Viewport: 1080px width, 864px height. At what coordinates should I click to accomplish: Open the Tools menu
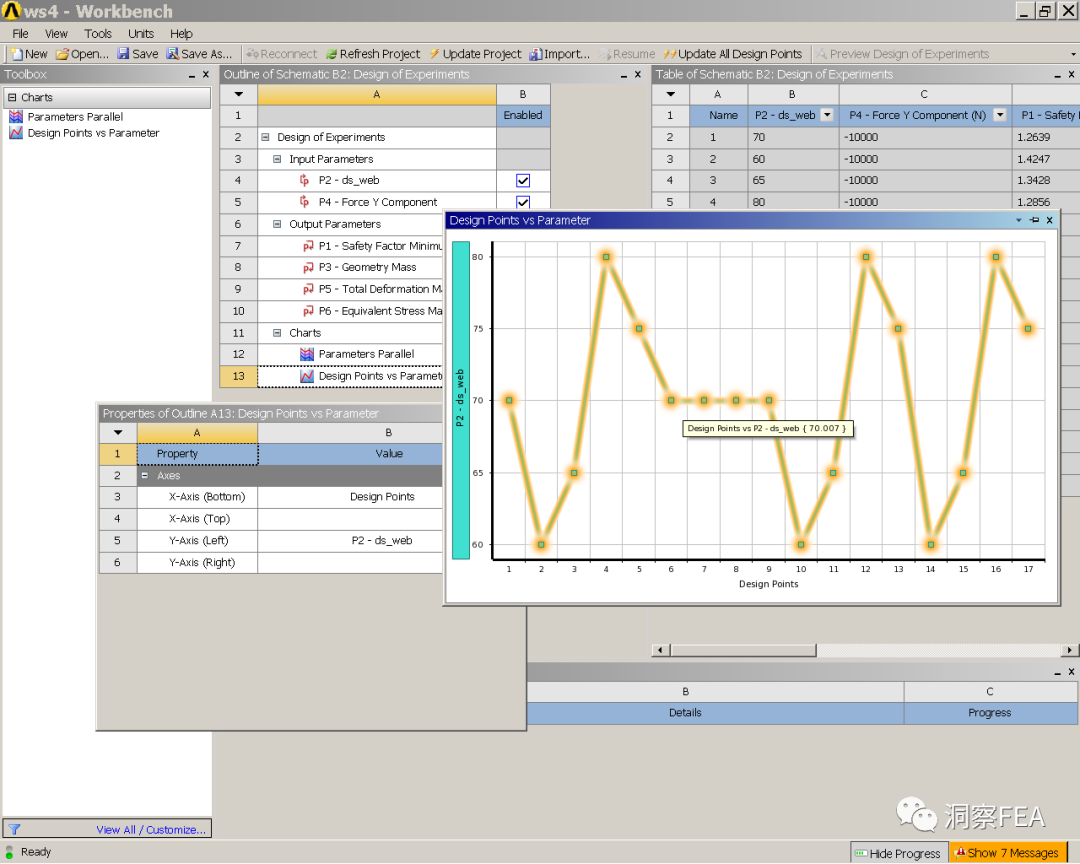click(x=98, y=33)
